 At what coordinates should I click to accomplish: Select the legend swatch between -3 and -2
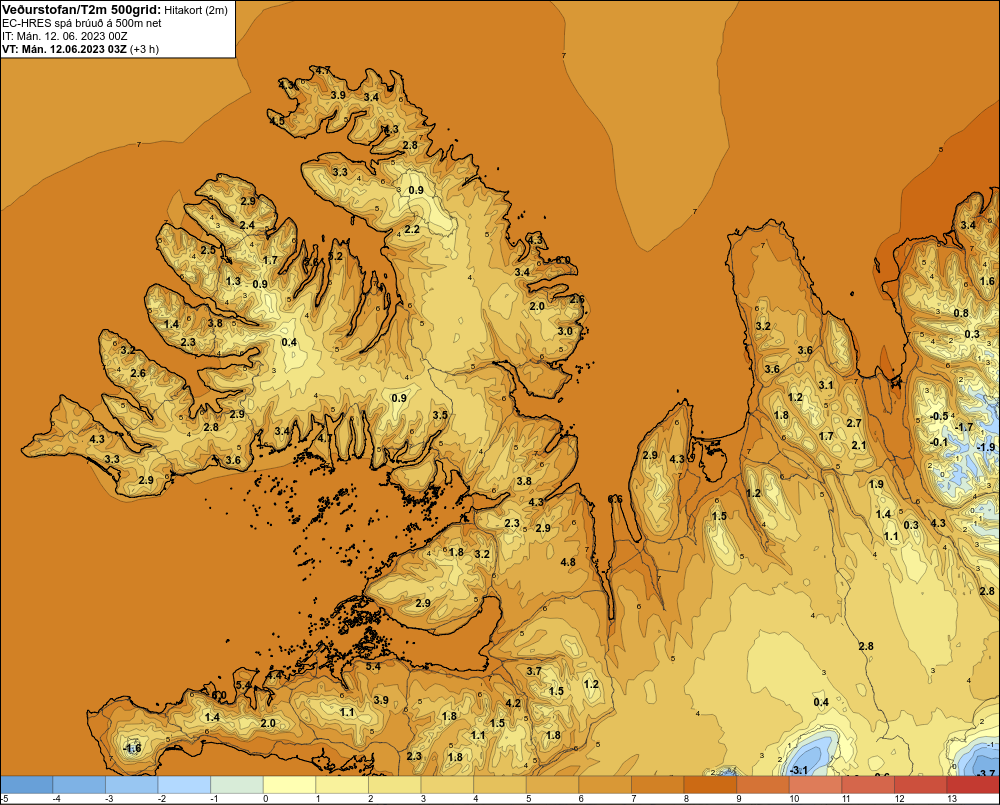tap(131, 785)
